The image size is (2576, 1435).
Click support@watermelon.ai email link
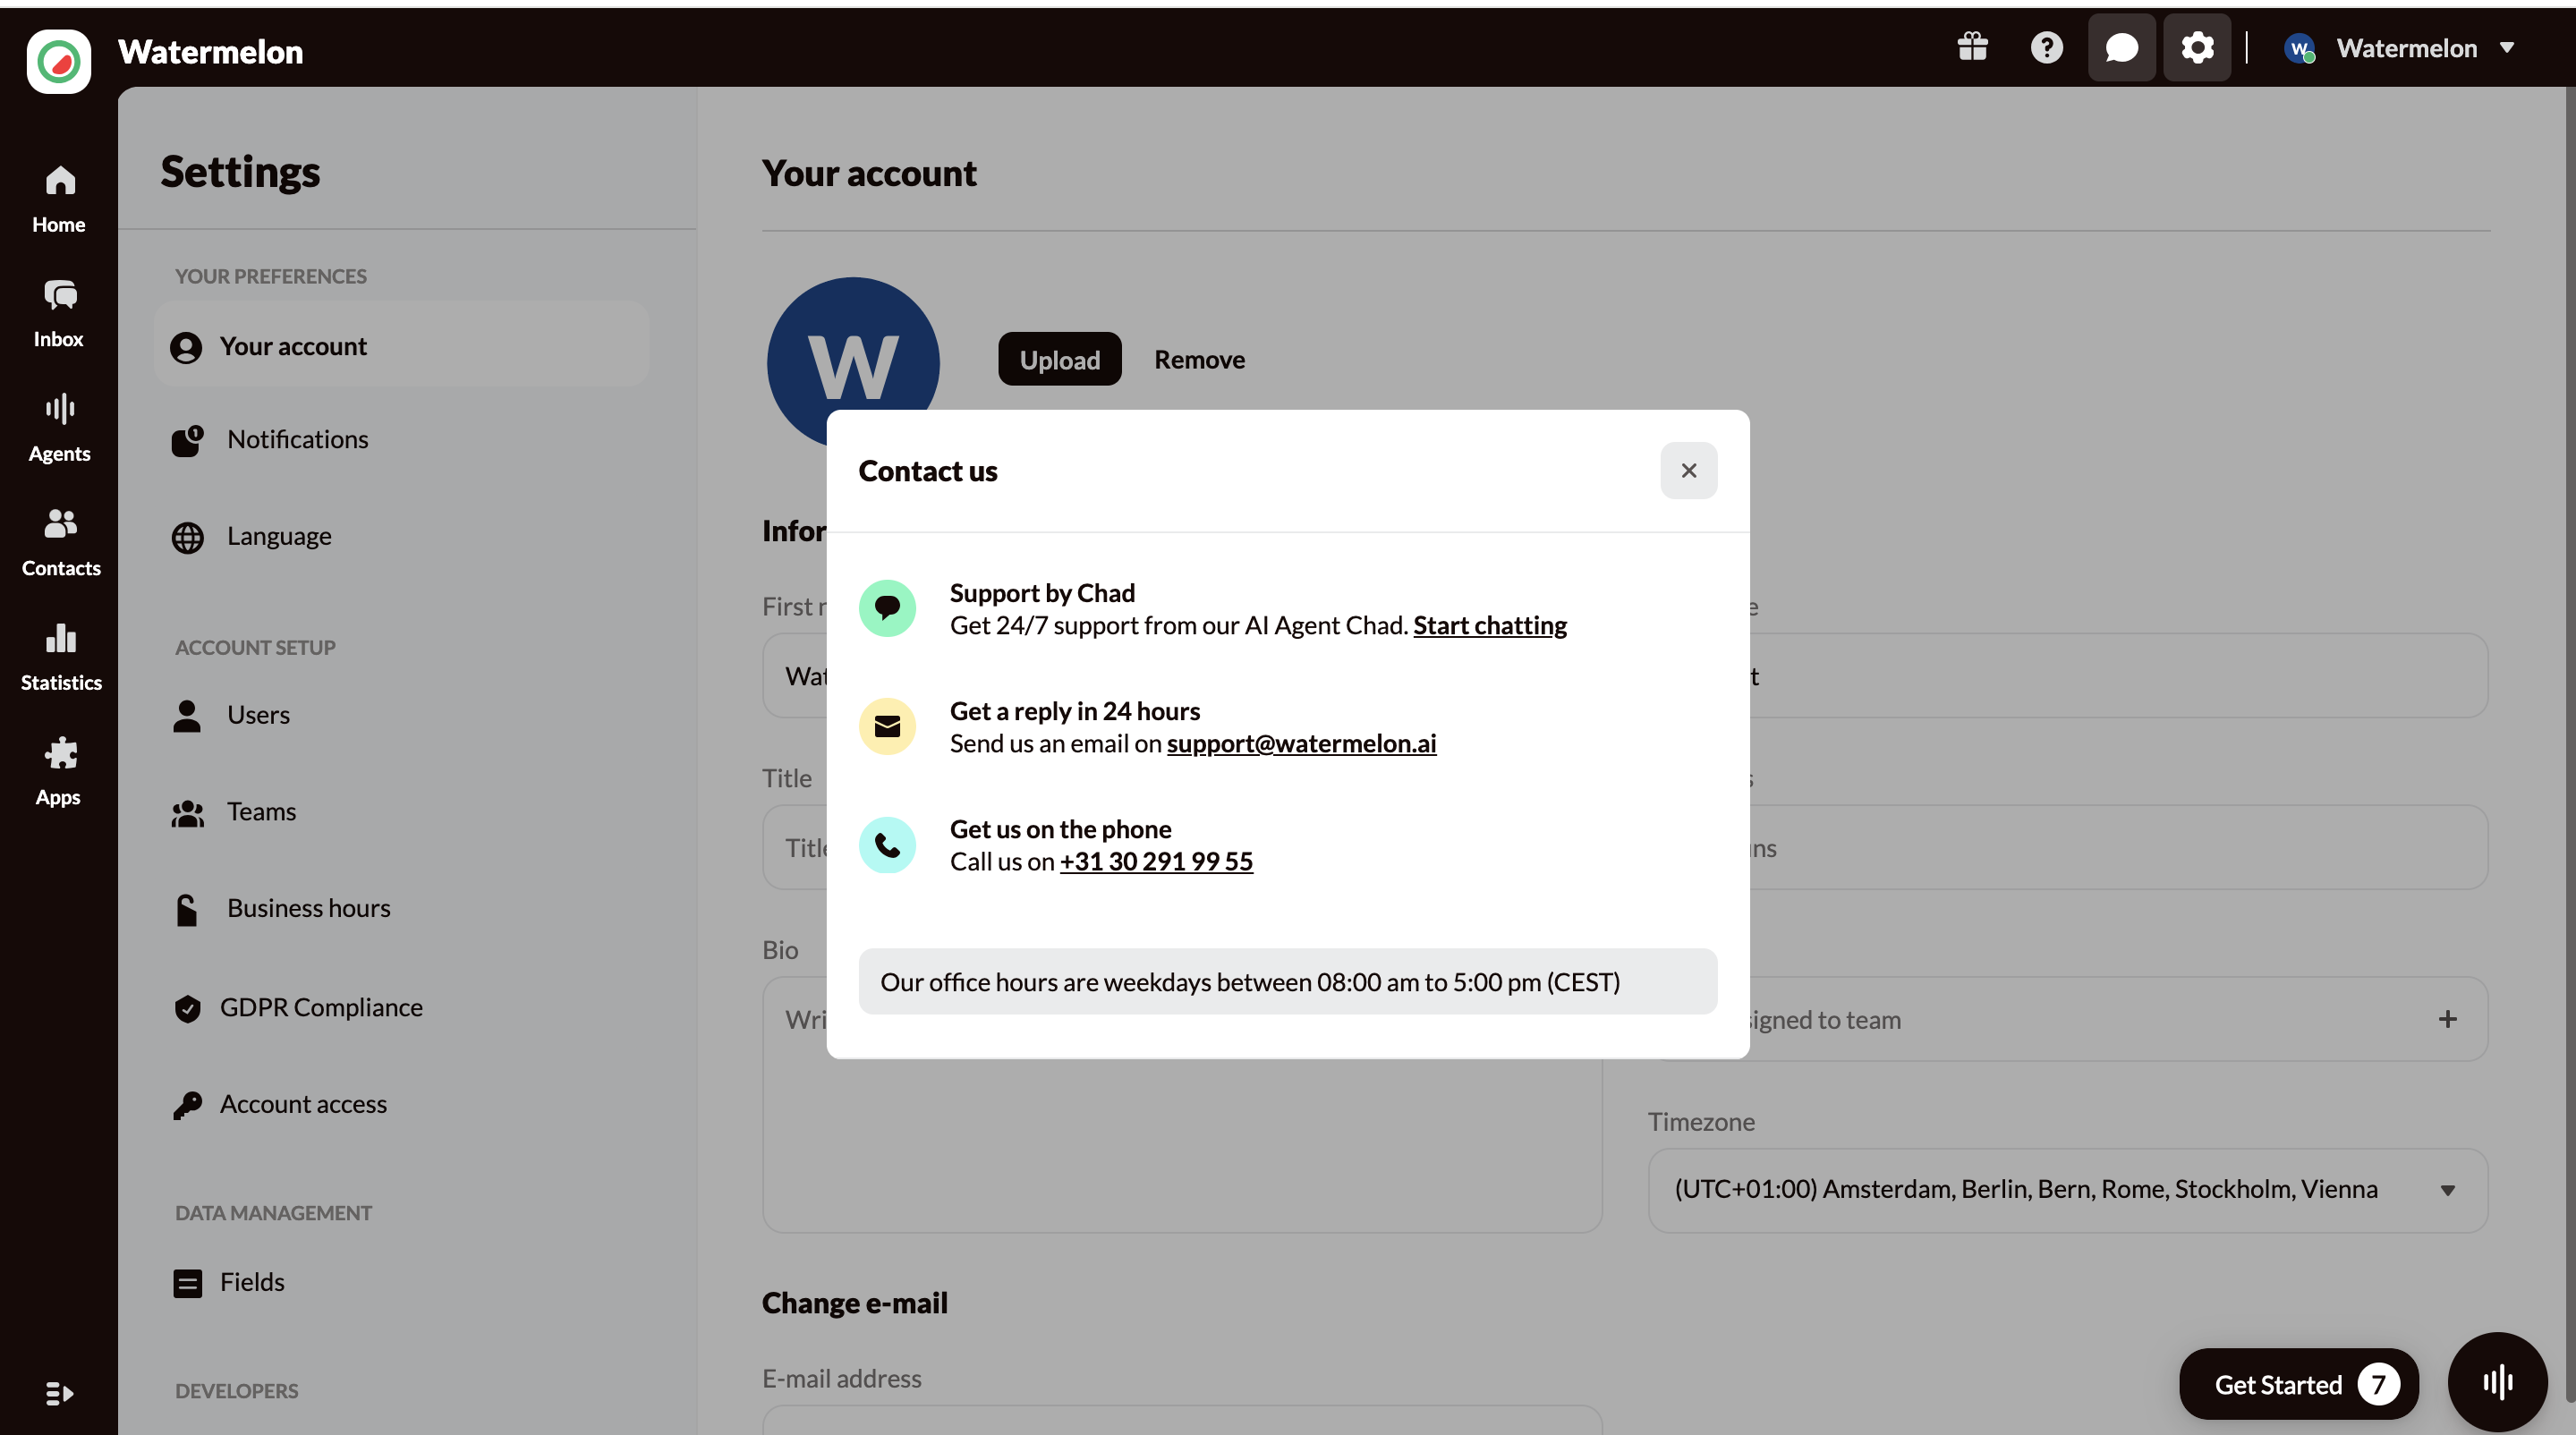coord(1301,743)
